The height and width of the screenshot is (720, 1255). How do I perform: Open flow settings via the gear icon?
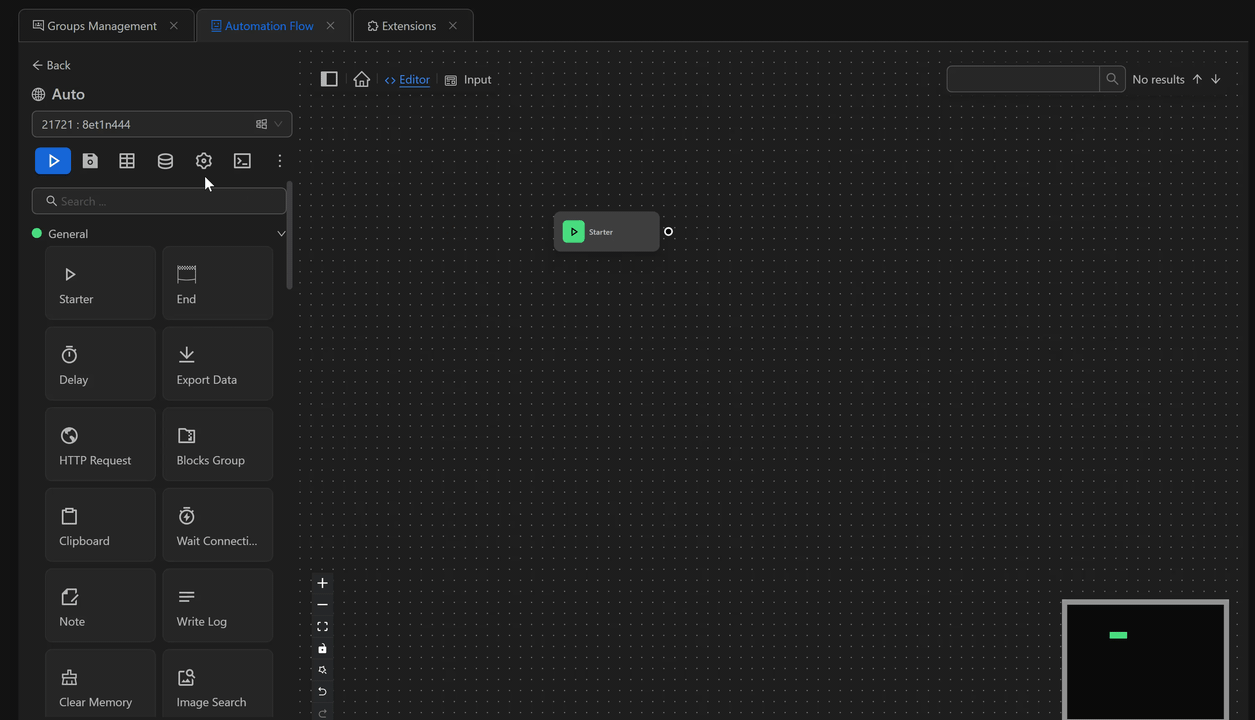203,160
